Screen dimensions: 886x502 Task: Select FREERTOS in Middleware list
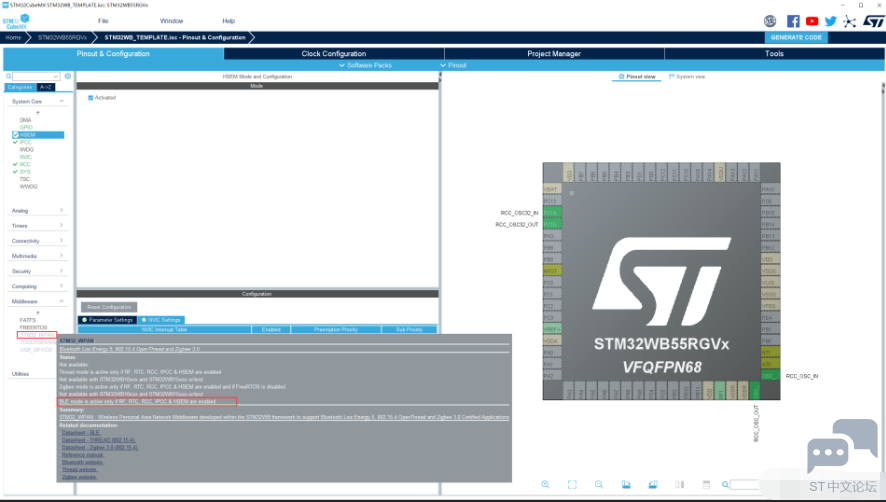pyautogui.click(x=33, y=327)
